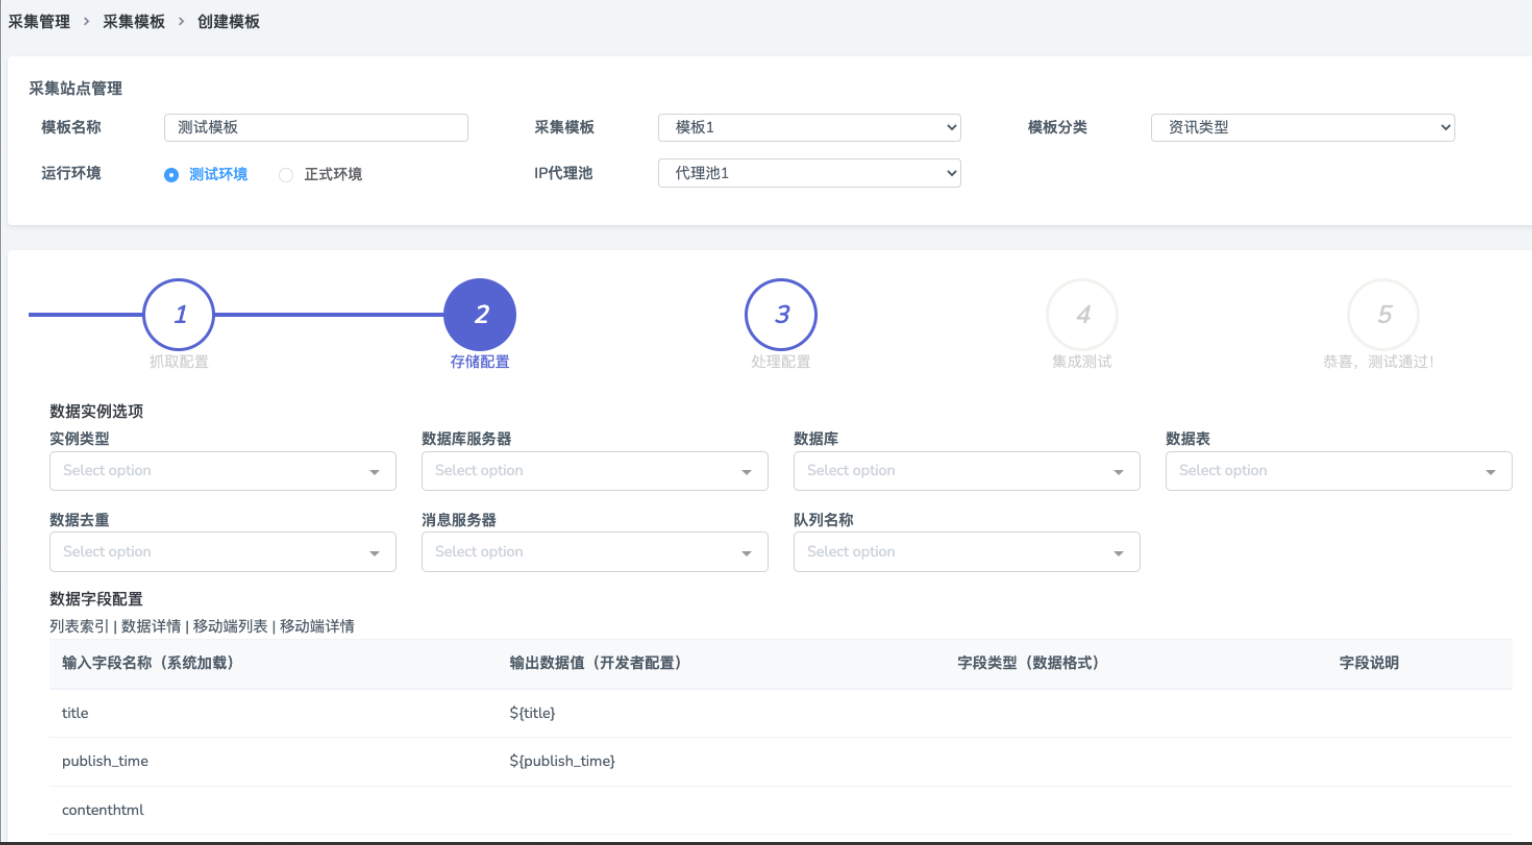The width and height of the screenshot is (1532, 845).
Task: Expand the 数据库服务器 select dropdown
Action: 594,471
